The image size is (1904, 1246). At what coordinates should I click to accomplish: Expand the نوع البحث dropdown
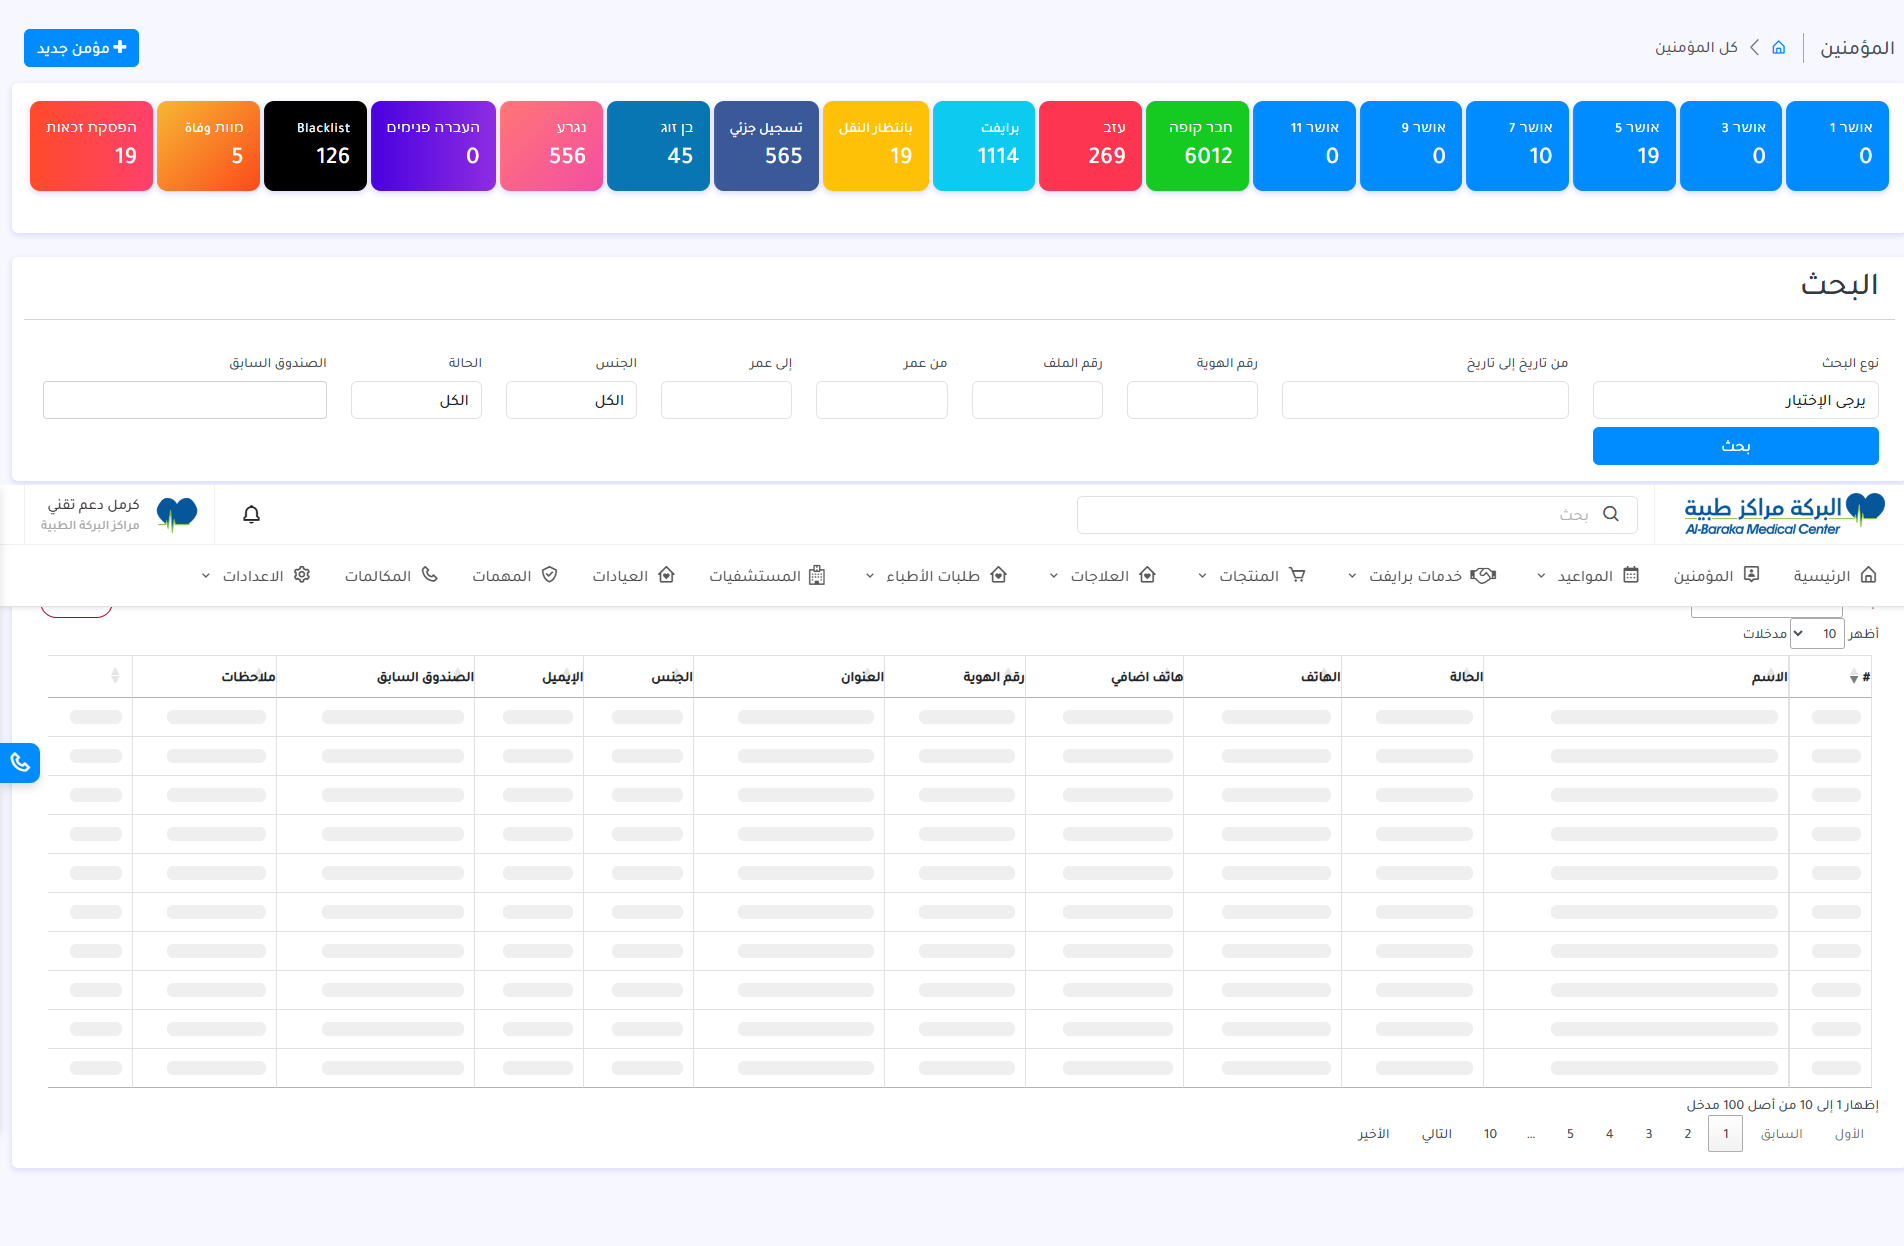point(1735,400)
